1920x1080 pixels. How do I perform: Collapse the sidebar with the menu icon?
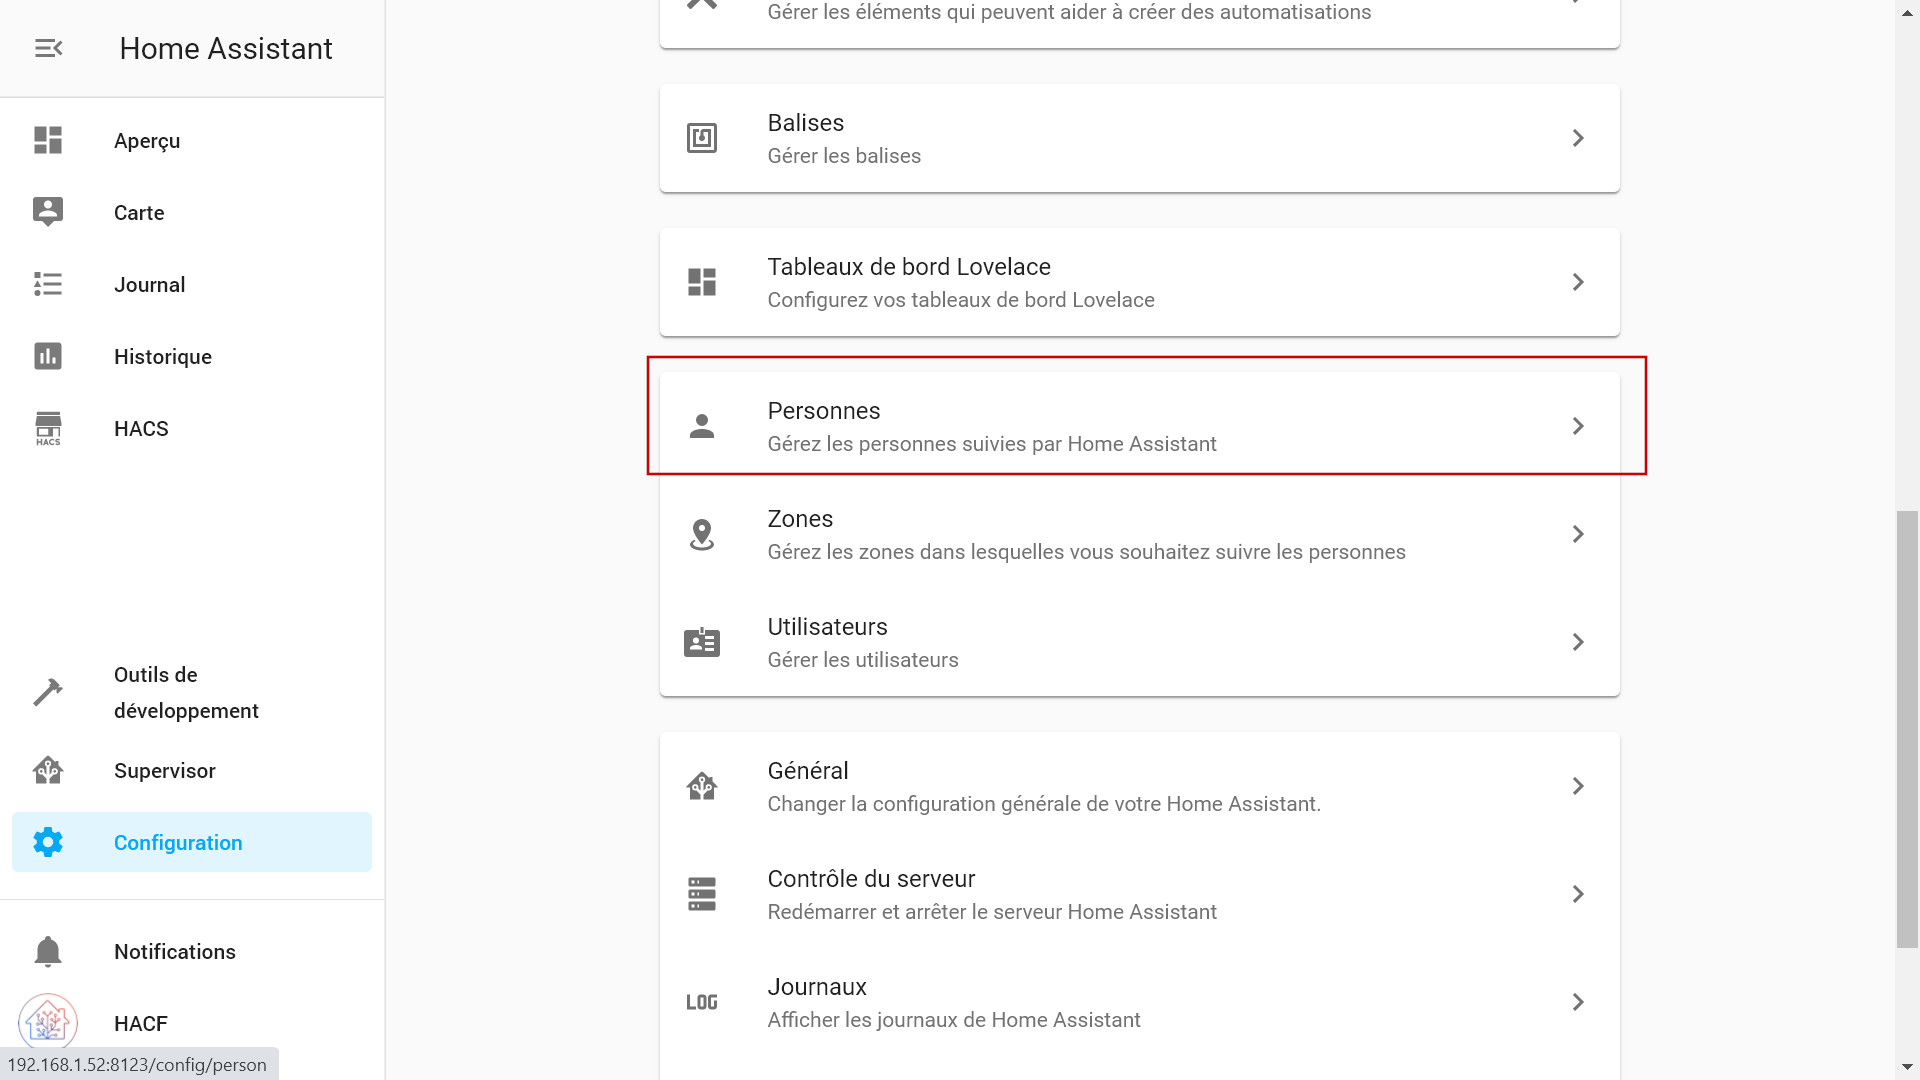coord(48,48)
